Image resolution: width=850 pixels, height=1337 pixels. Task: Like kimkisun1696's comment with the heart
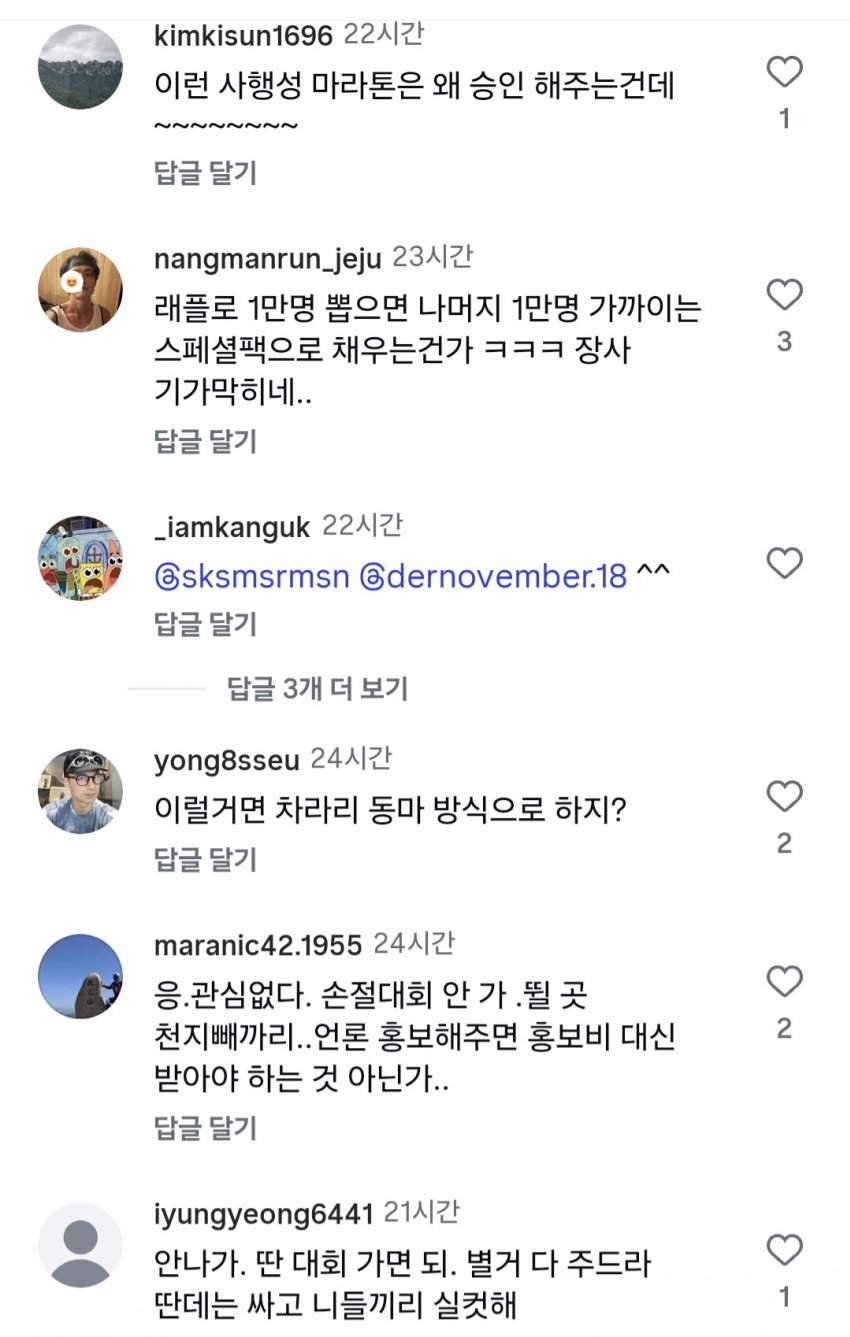[x=785, y=72]
